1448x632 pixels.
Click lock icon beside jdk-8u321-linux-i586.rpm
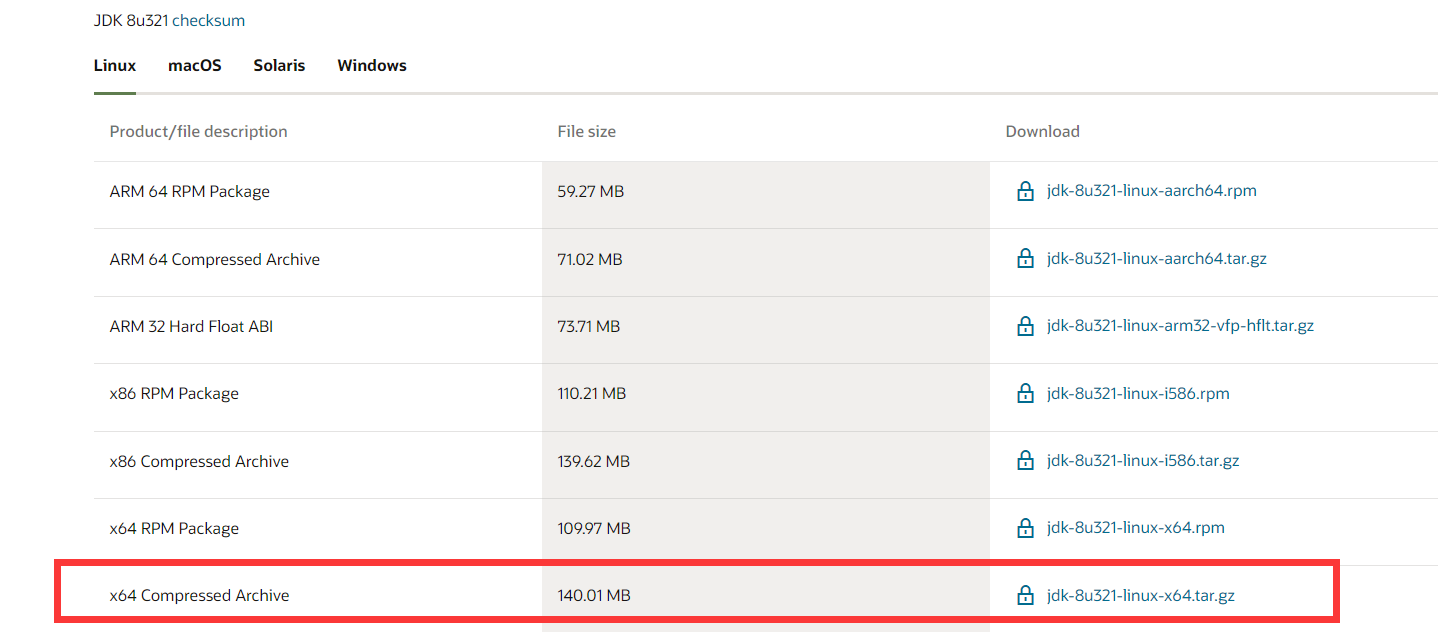(x=1025, y=394)
